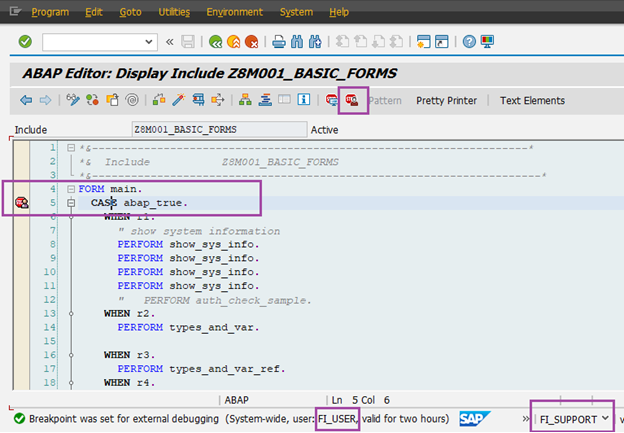This screenshot has height=433, width=624.
Task: Click the blue left arrow navigation icon
Action: (x=26, y=100)
